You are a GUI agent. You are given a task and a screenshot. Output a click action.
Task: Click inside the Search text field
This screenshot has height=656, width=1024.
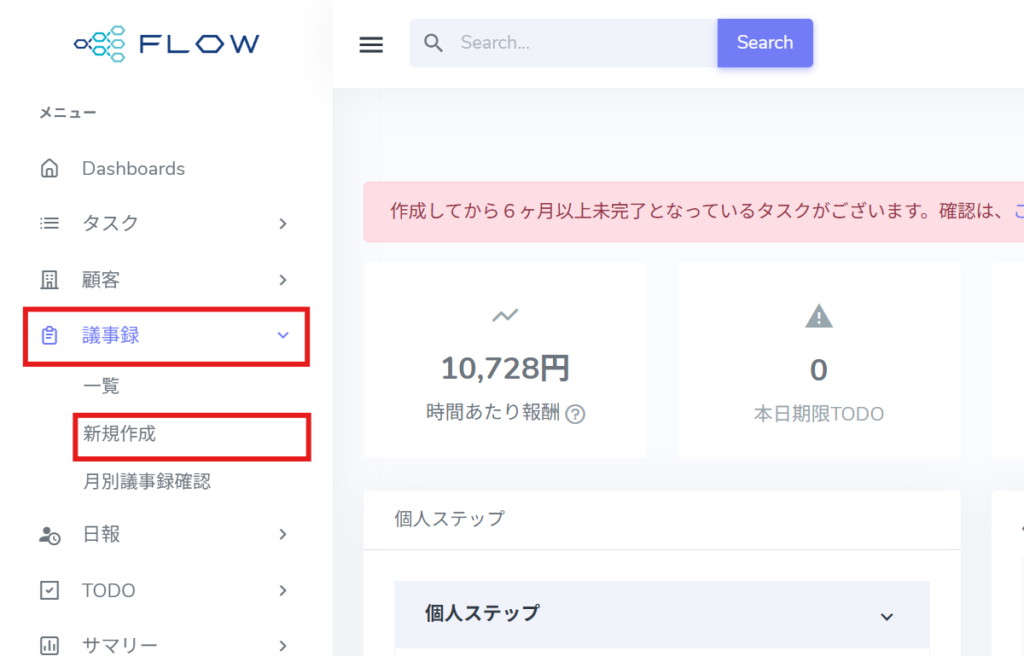580,43
